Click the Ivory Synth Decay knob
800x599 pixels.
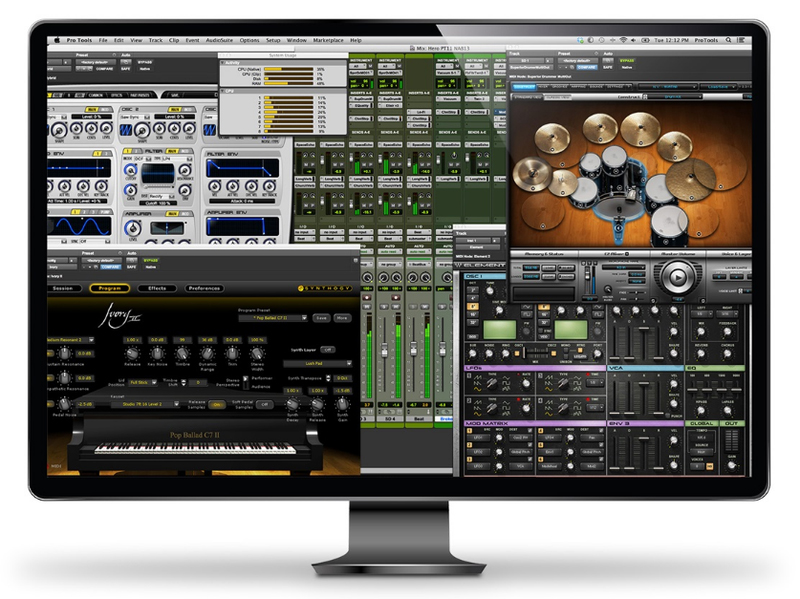click(292, 405)
